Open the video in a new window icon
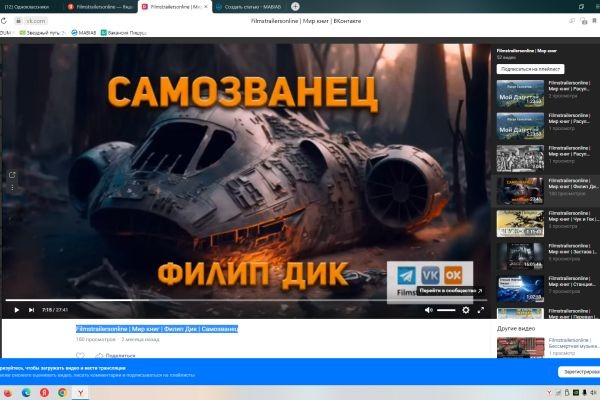 [x=12, y=175]
